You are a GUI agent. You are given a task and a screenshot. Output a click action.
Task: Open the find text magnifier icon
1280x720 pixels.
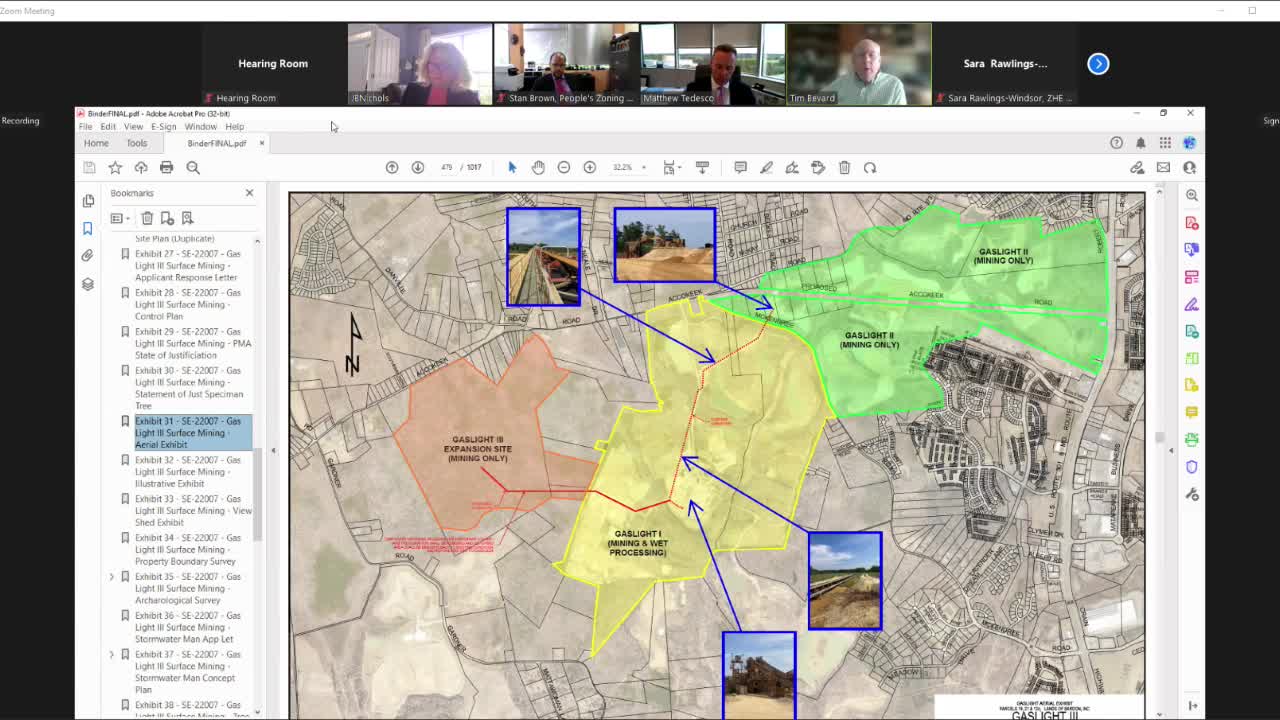pos(193,168)
